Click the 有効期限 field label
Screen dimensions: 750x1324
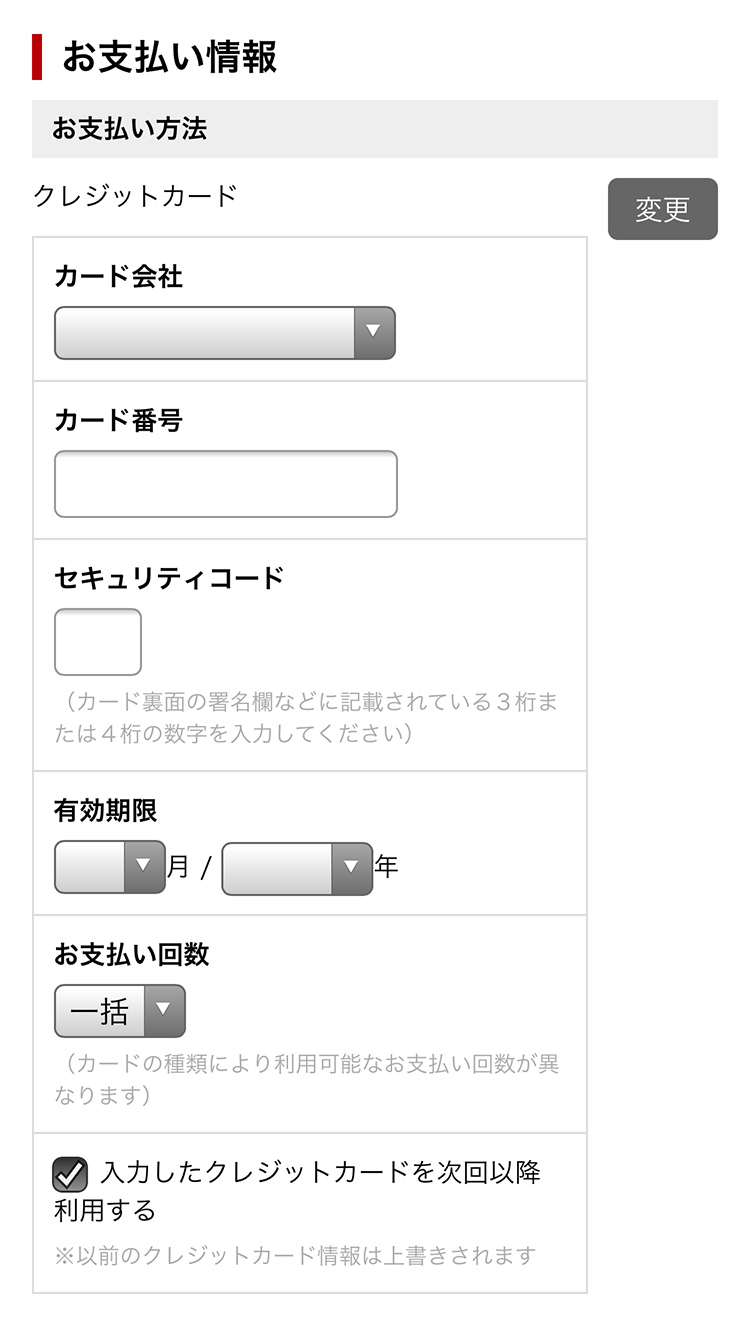coord(106,810)
